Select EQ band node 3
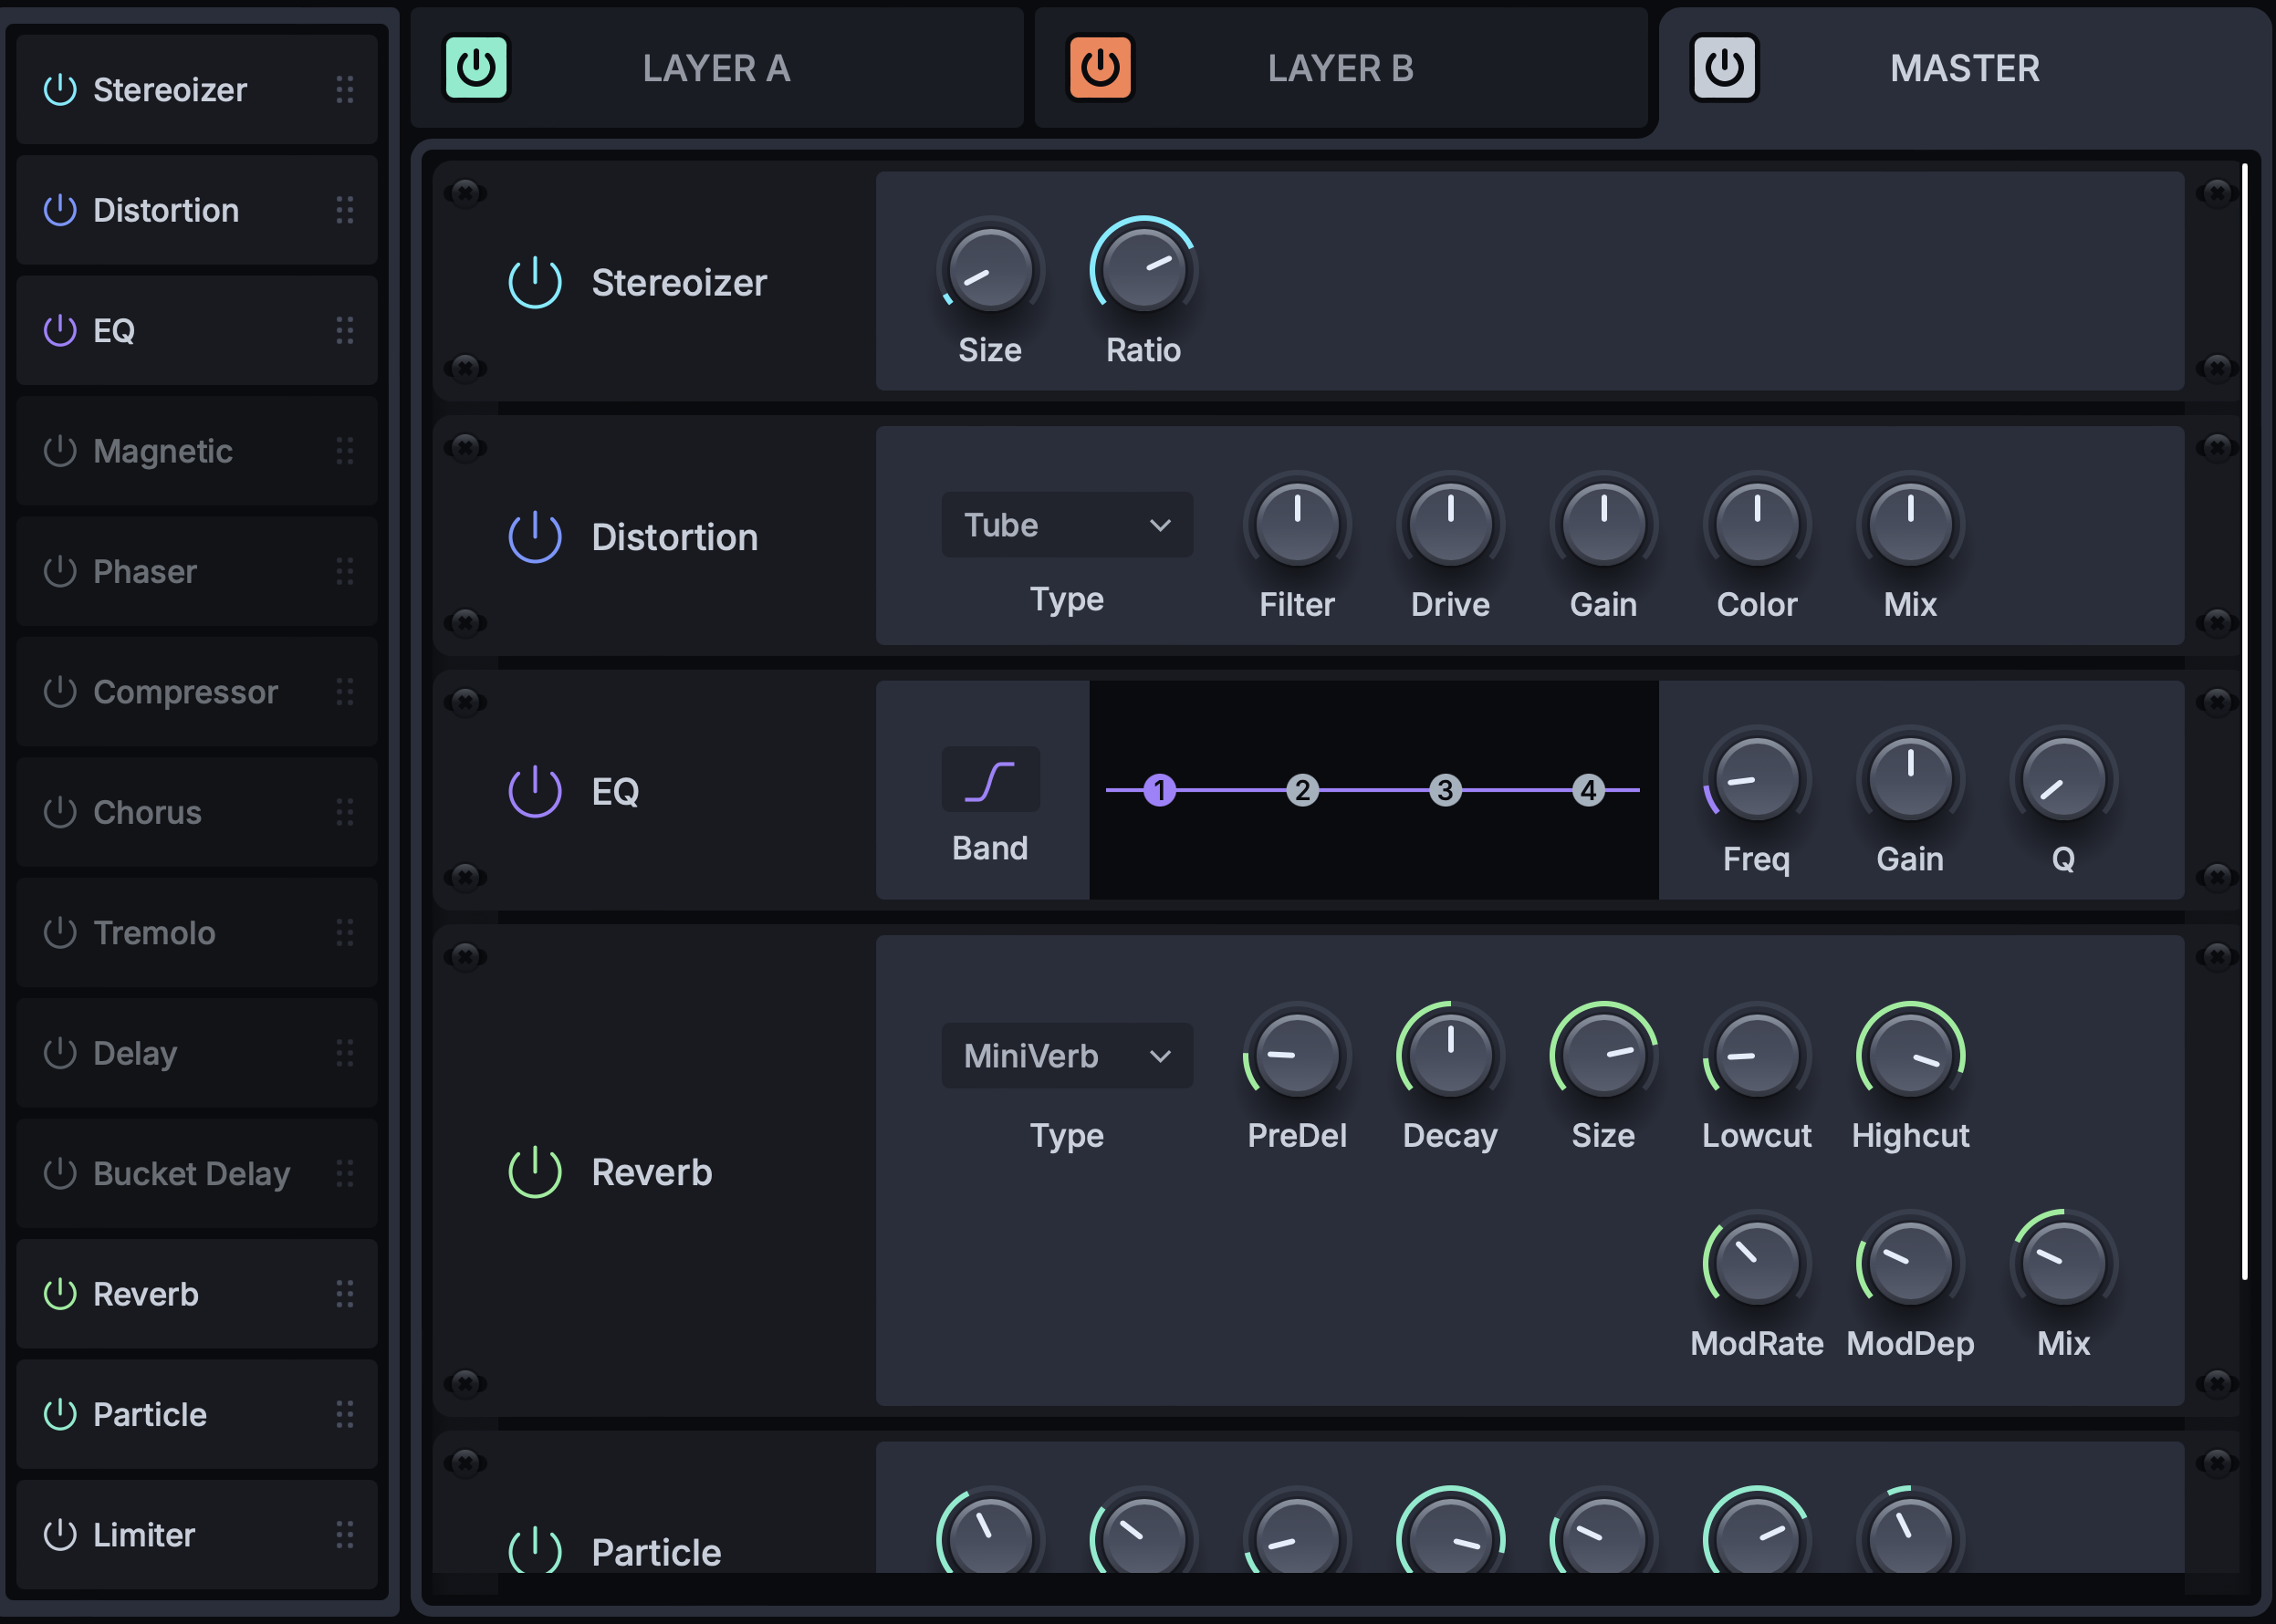 tap(1445, 790)
